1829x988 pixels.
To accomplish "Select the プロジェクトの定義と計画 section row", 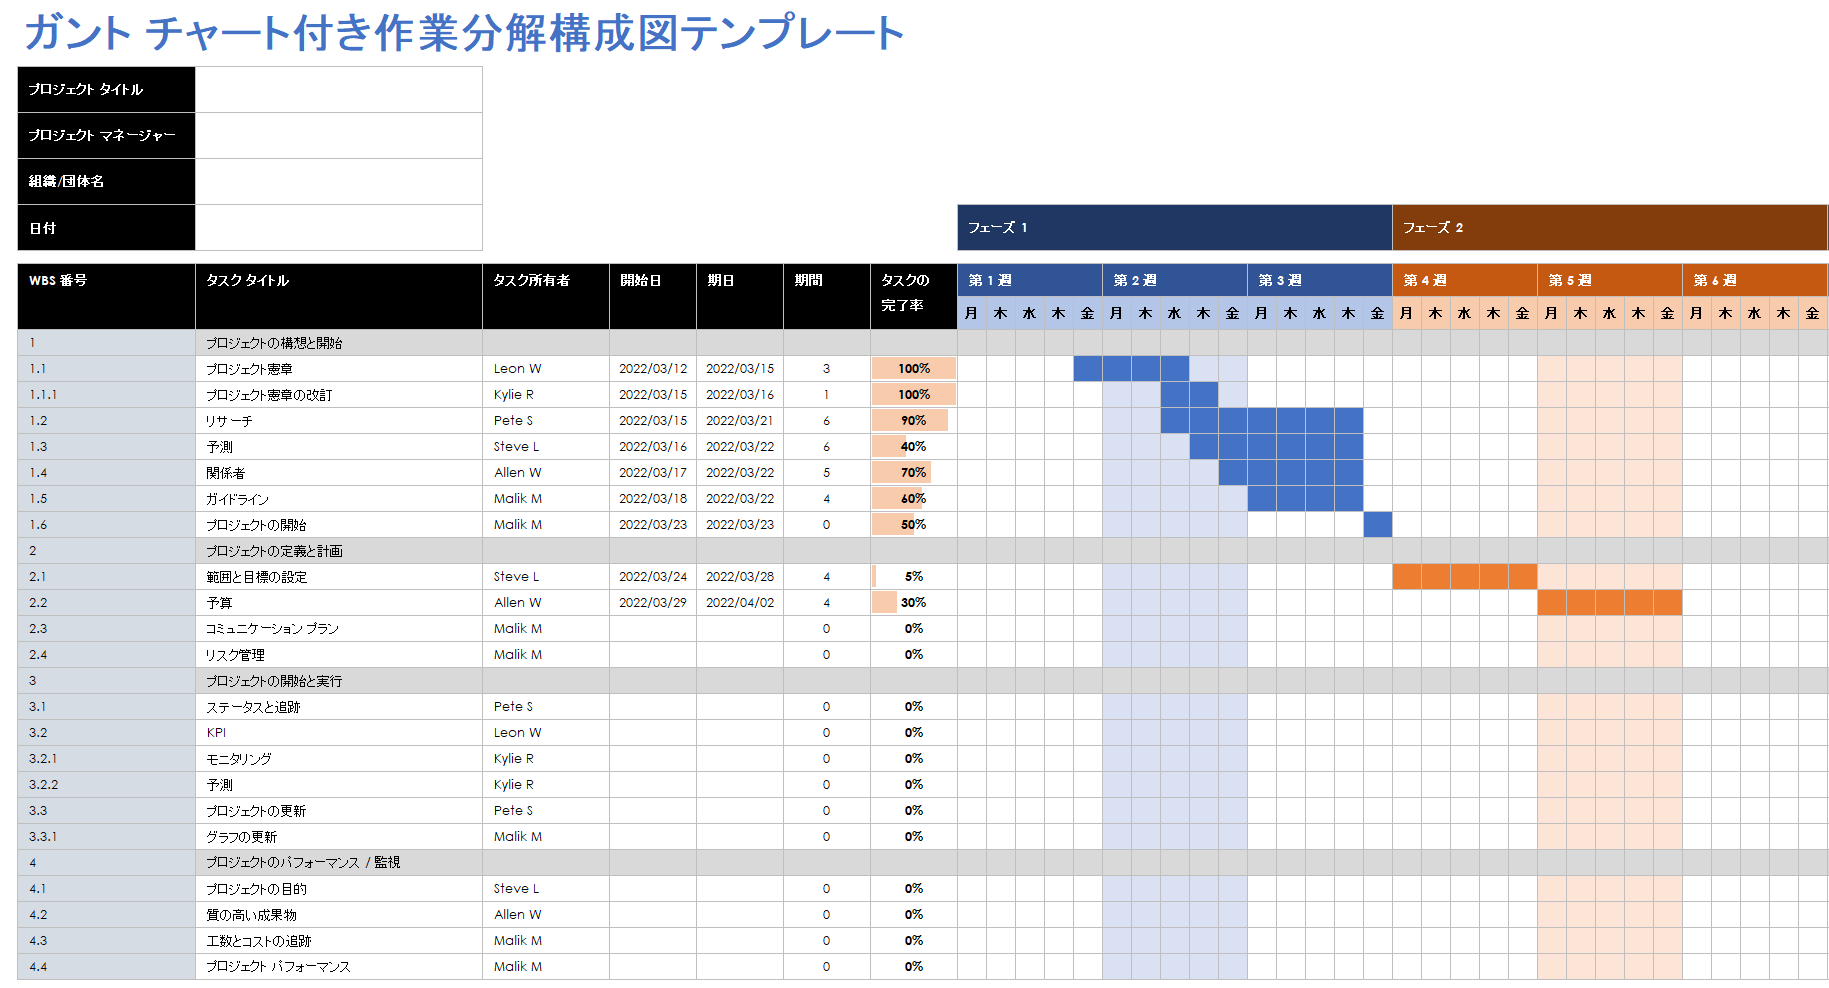I will point(922,551).
